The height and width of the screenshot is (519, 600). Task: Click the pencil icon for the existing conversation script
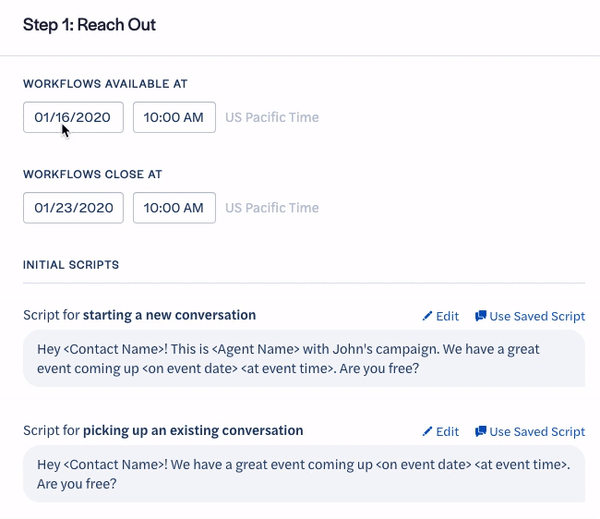pos(428,432)
